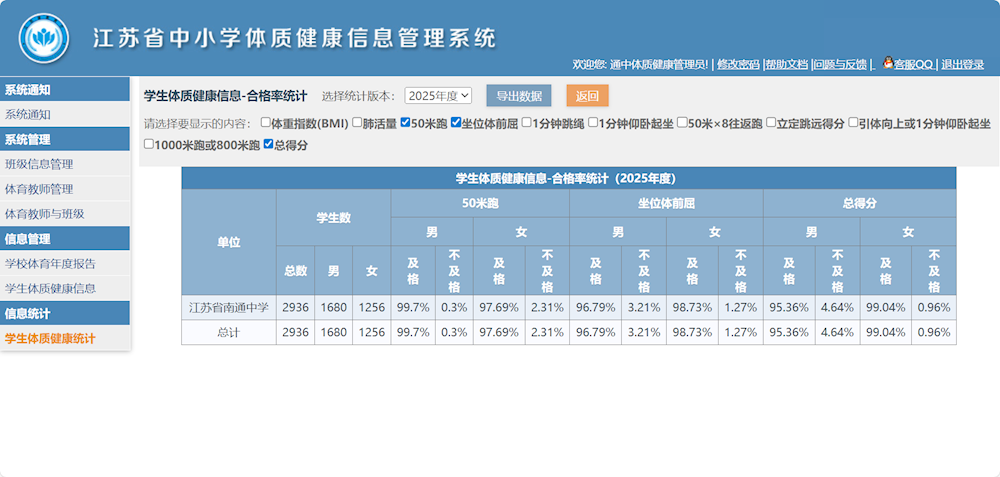Viewport: 1000px width, 477px height.
Task: Uncheck the 总得分 checkbox
Action: 269,145
